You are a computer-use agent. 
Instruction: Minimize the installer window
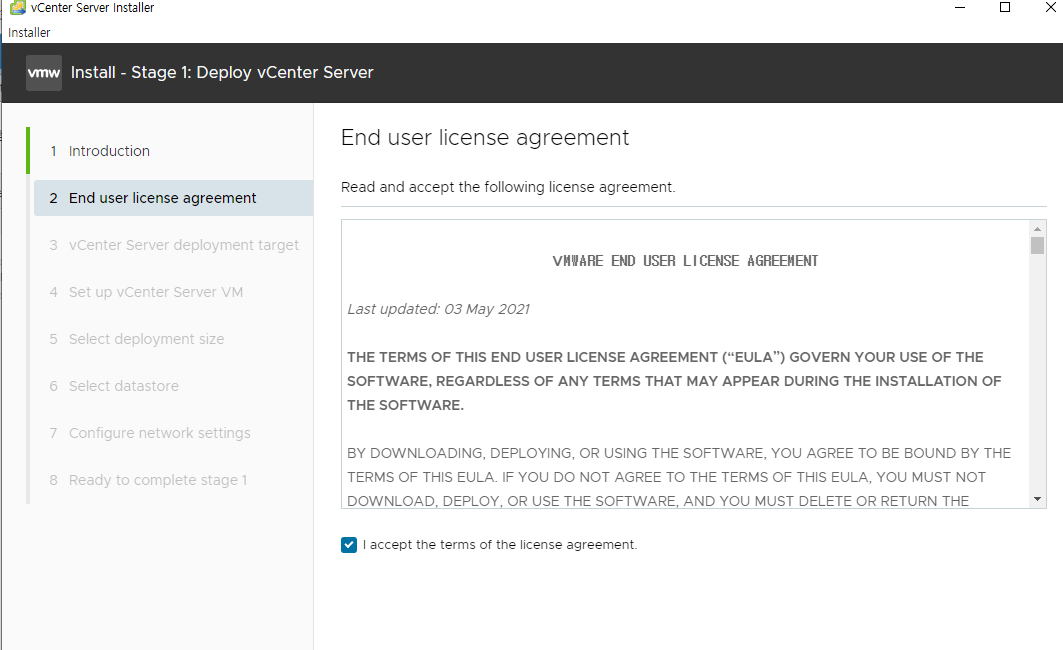click(960, 7)
